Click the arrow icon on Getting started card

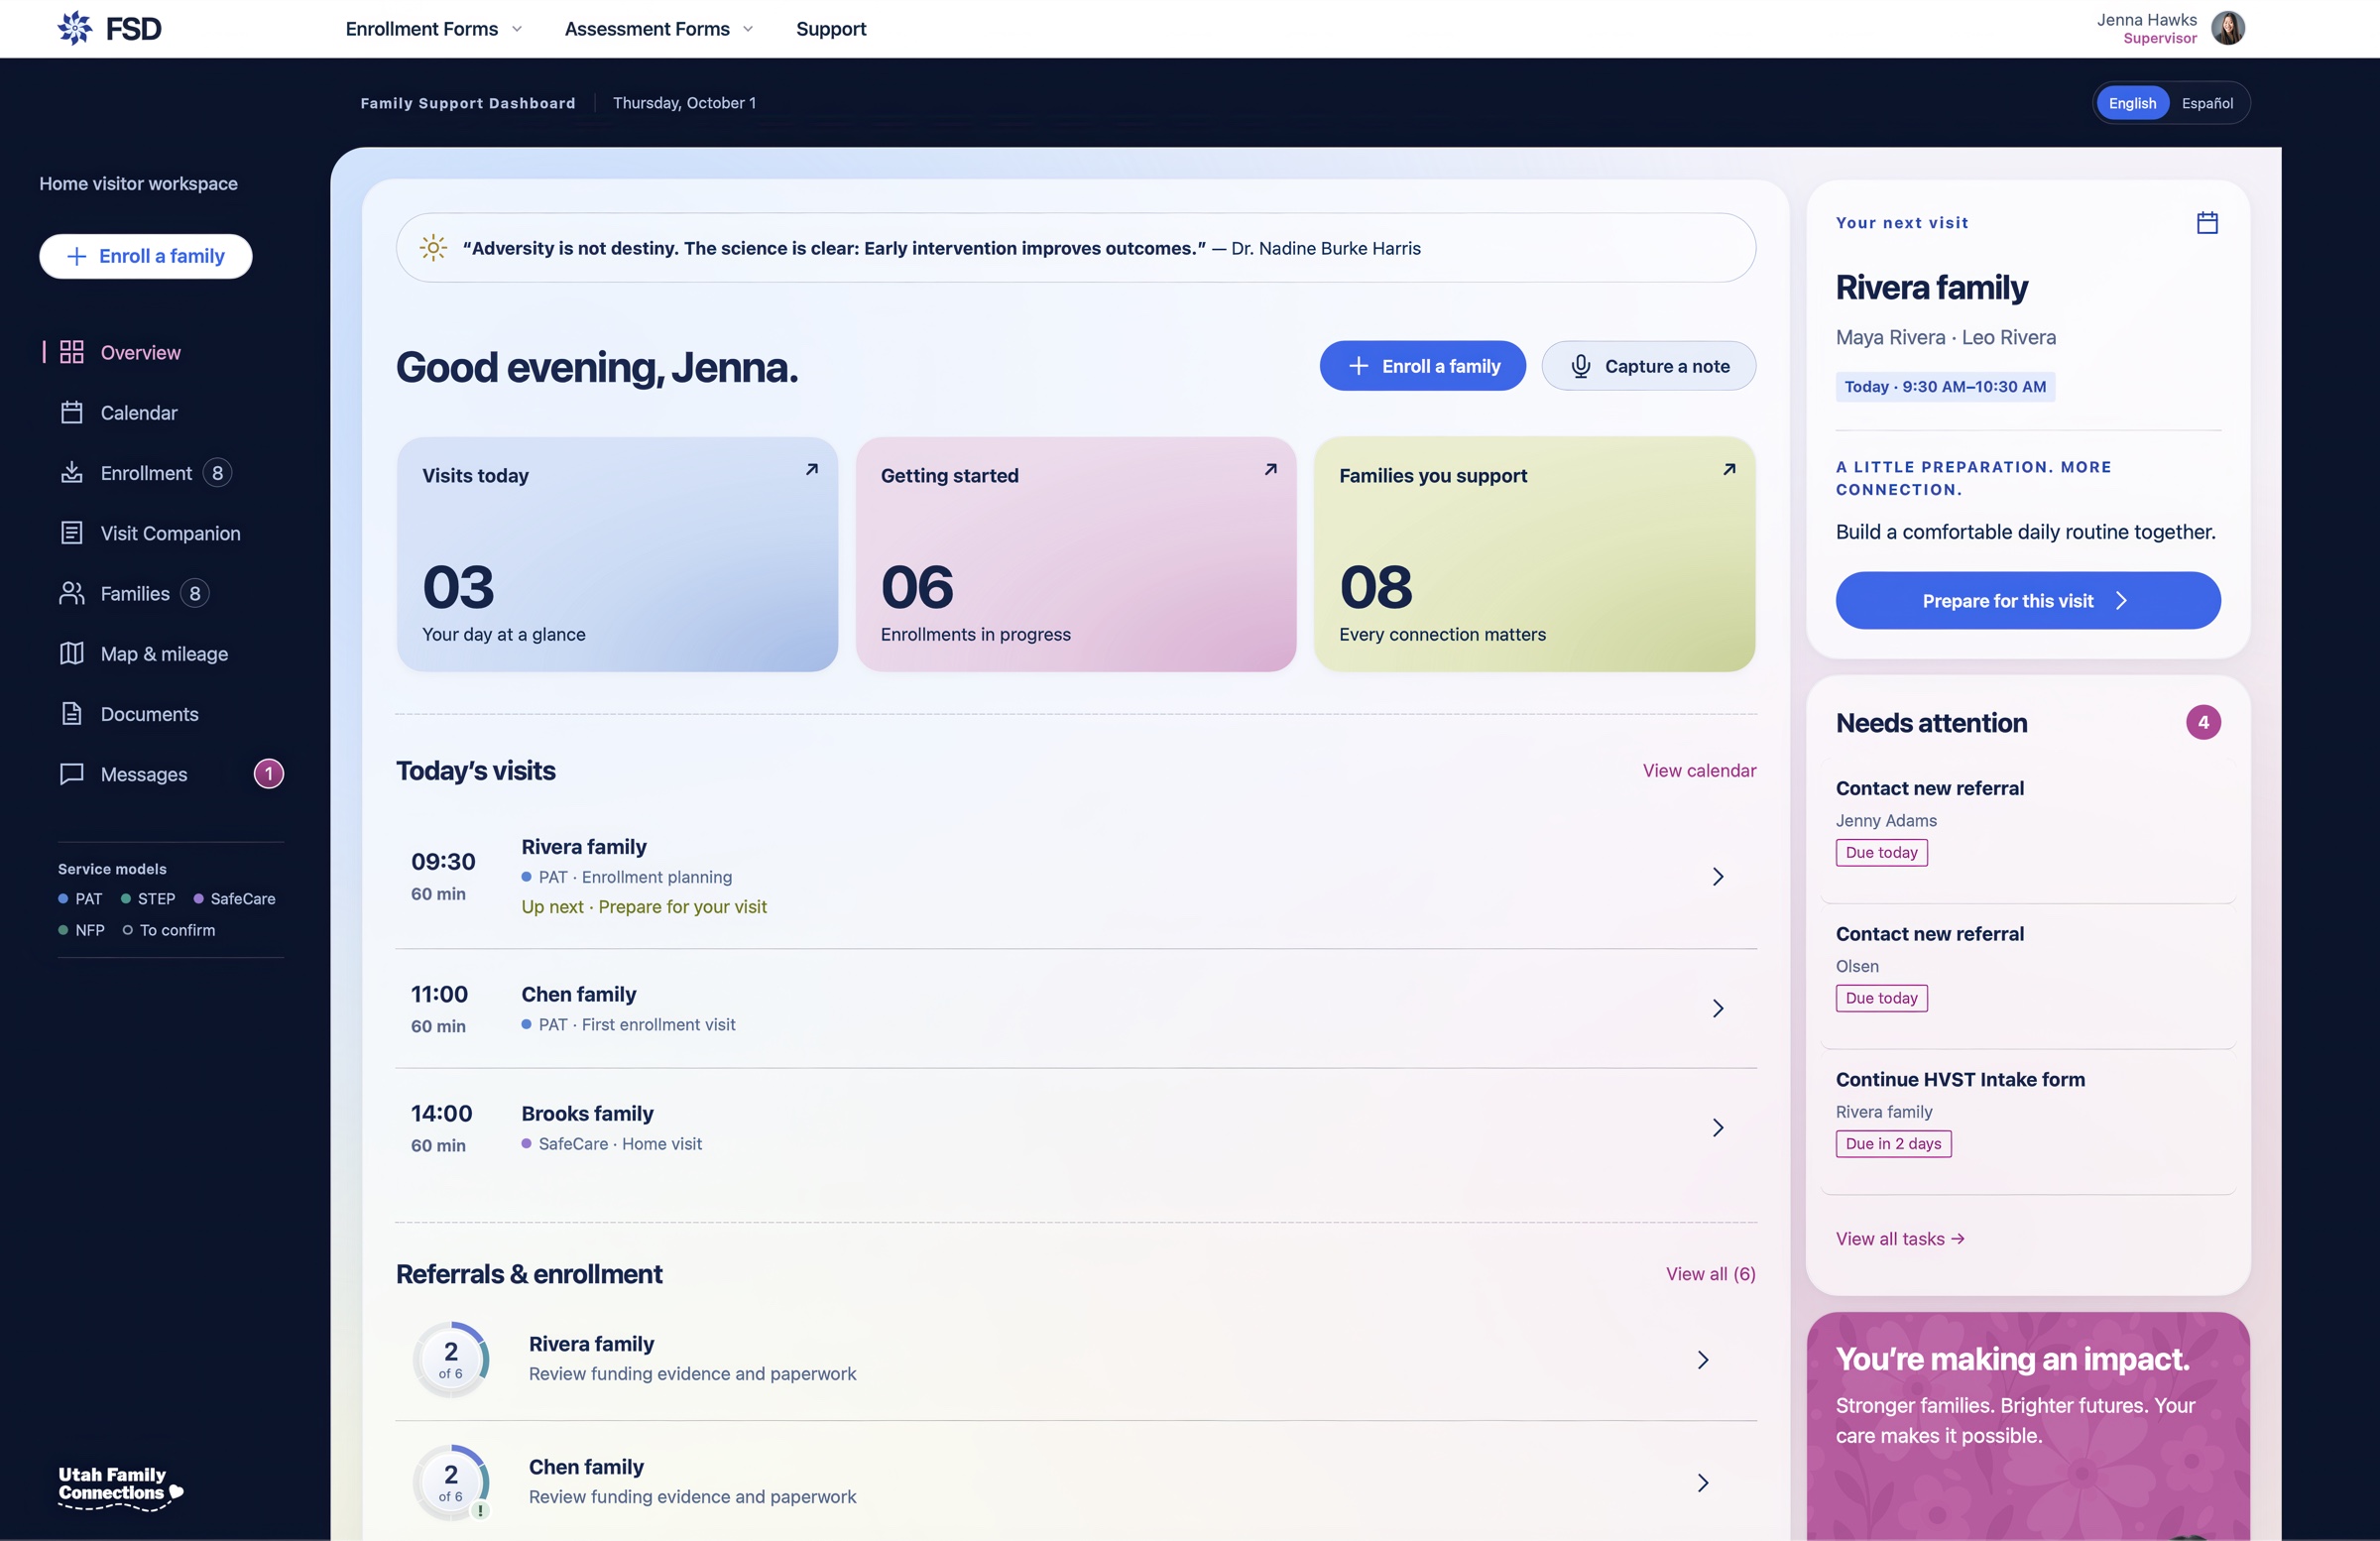click(1270, 469)
